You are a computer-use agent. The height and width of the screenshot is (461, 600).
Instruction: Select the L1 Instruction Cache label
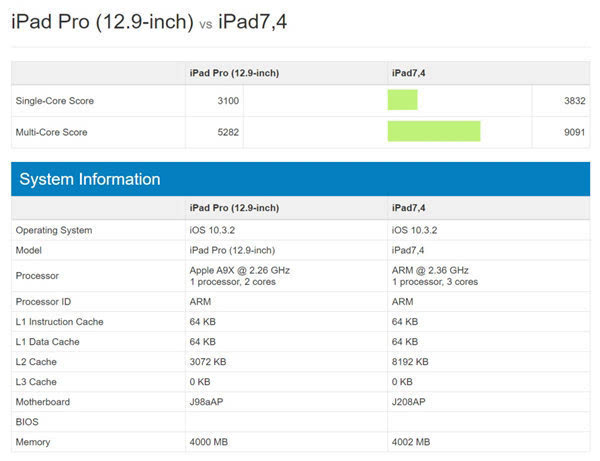coord(59,322)
